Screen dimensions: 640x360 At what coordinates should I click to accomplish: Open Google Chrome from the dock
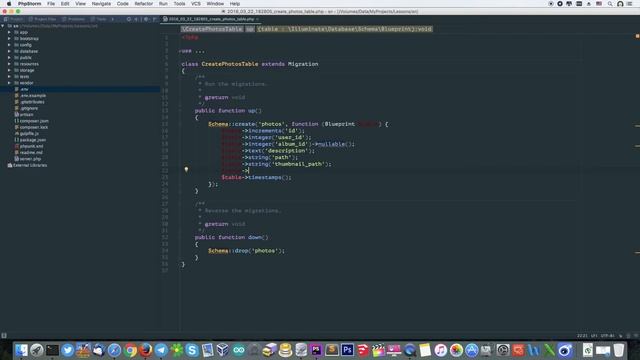[x=130, y=350]
